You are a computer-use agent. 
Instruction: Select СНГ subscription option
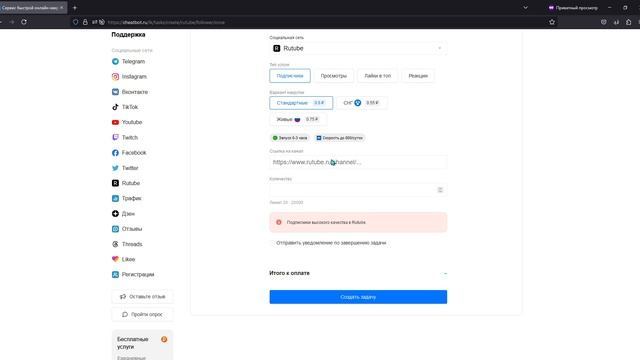361,103
